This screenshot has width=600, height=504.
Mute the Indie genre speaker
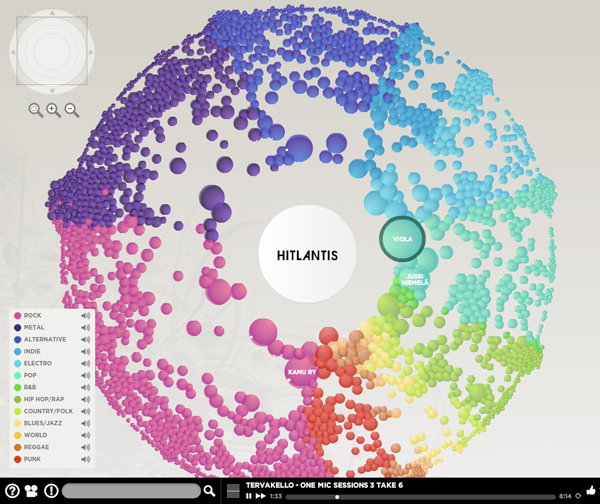point(86,351)
